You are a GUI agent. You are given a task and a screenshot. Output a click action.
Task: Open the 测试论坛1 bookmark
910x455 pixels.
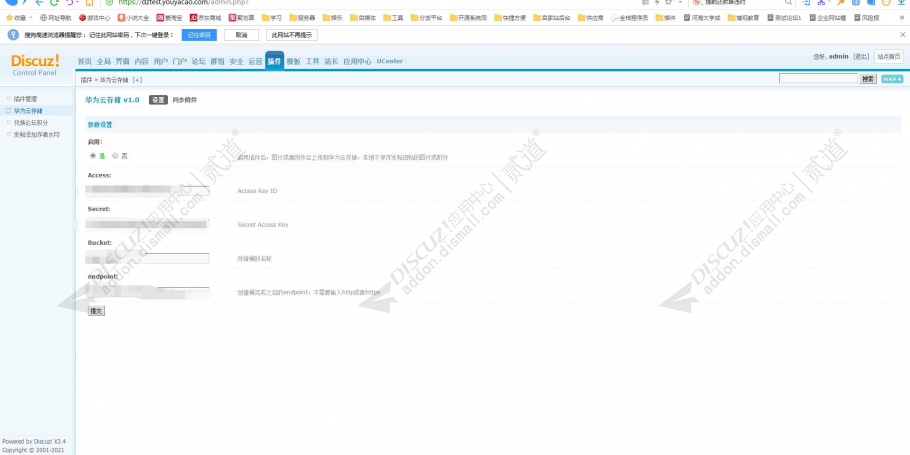(784, 18)
